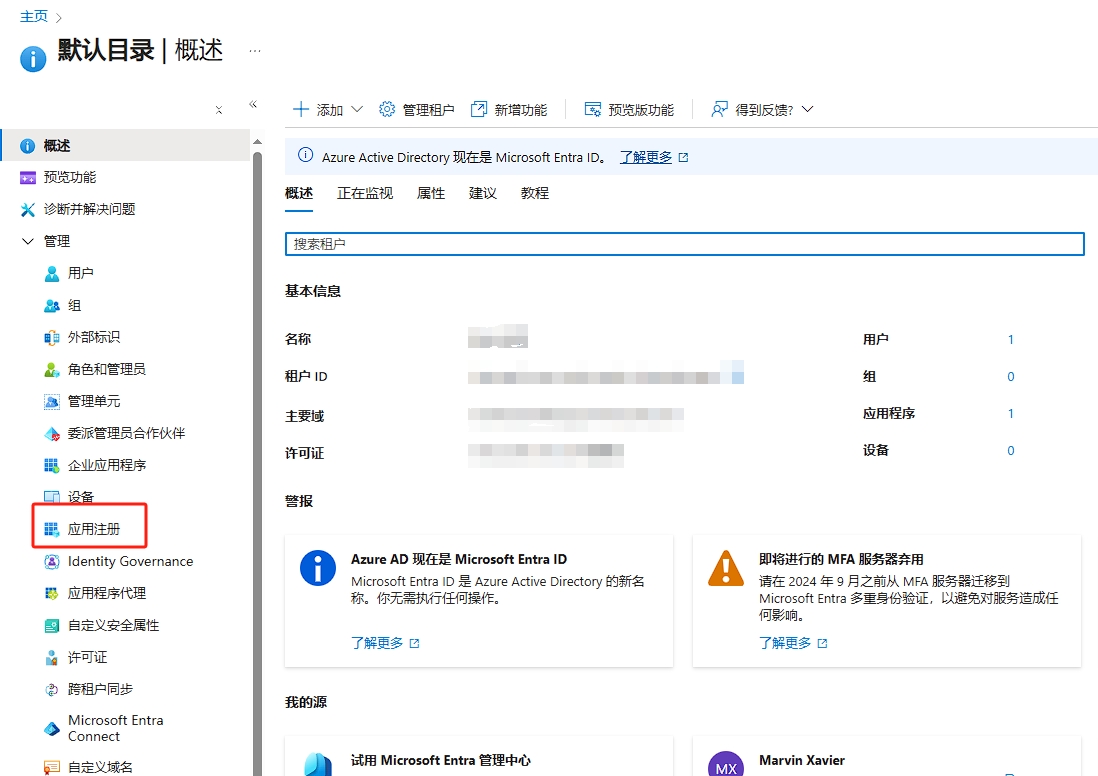
Task: Open 用户 (Users) in the sidebar
Action: (x=80, y=273)
